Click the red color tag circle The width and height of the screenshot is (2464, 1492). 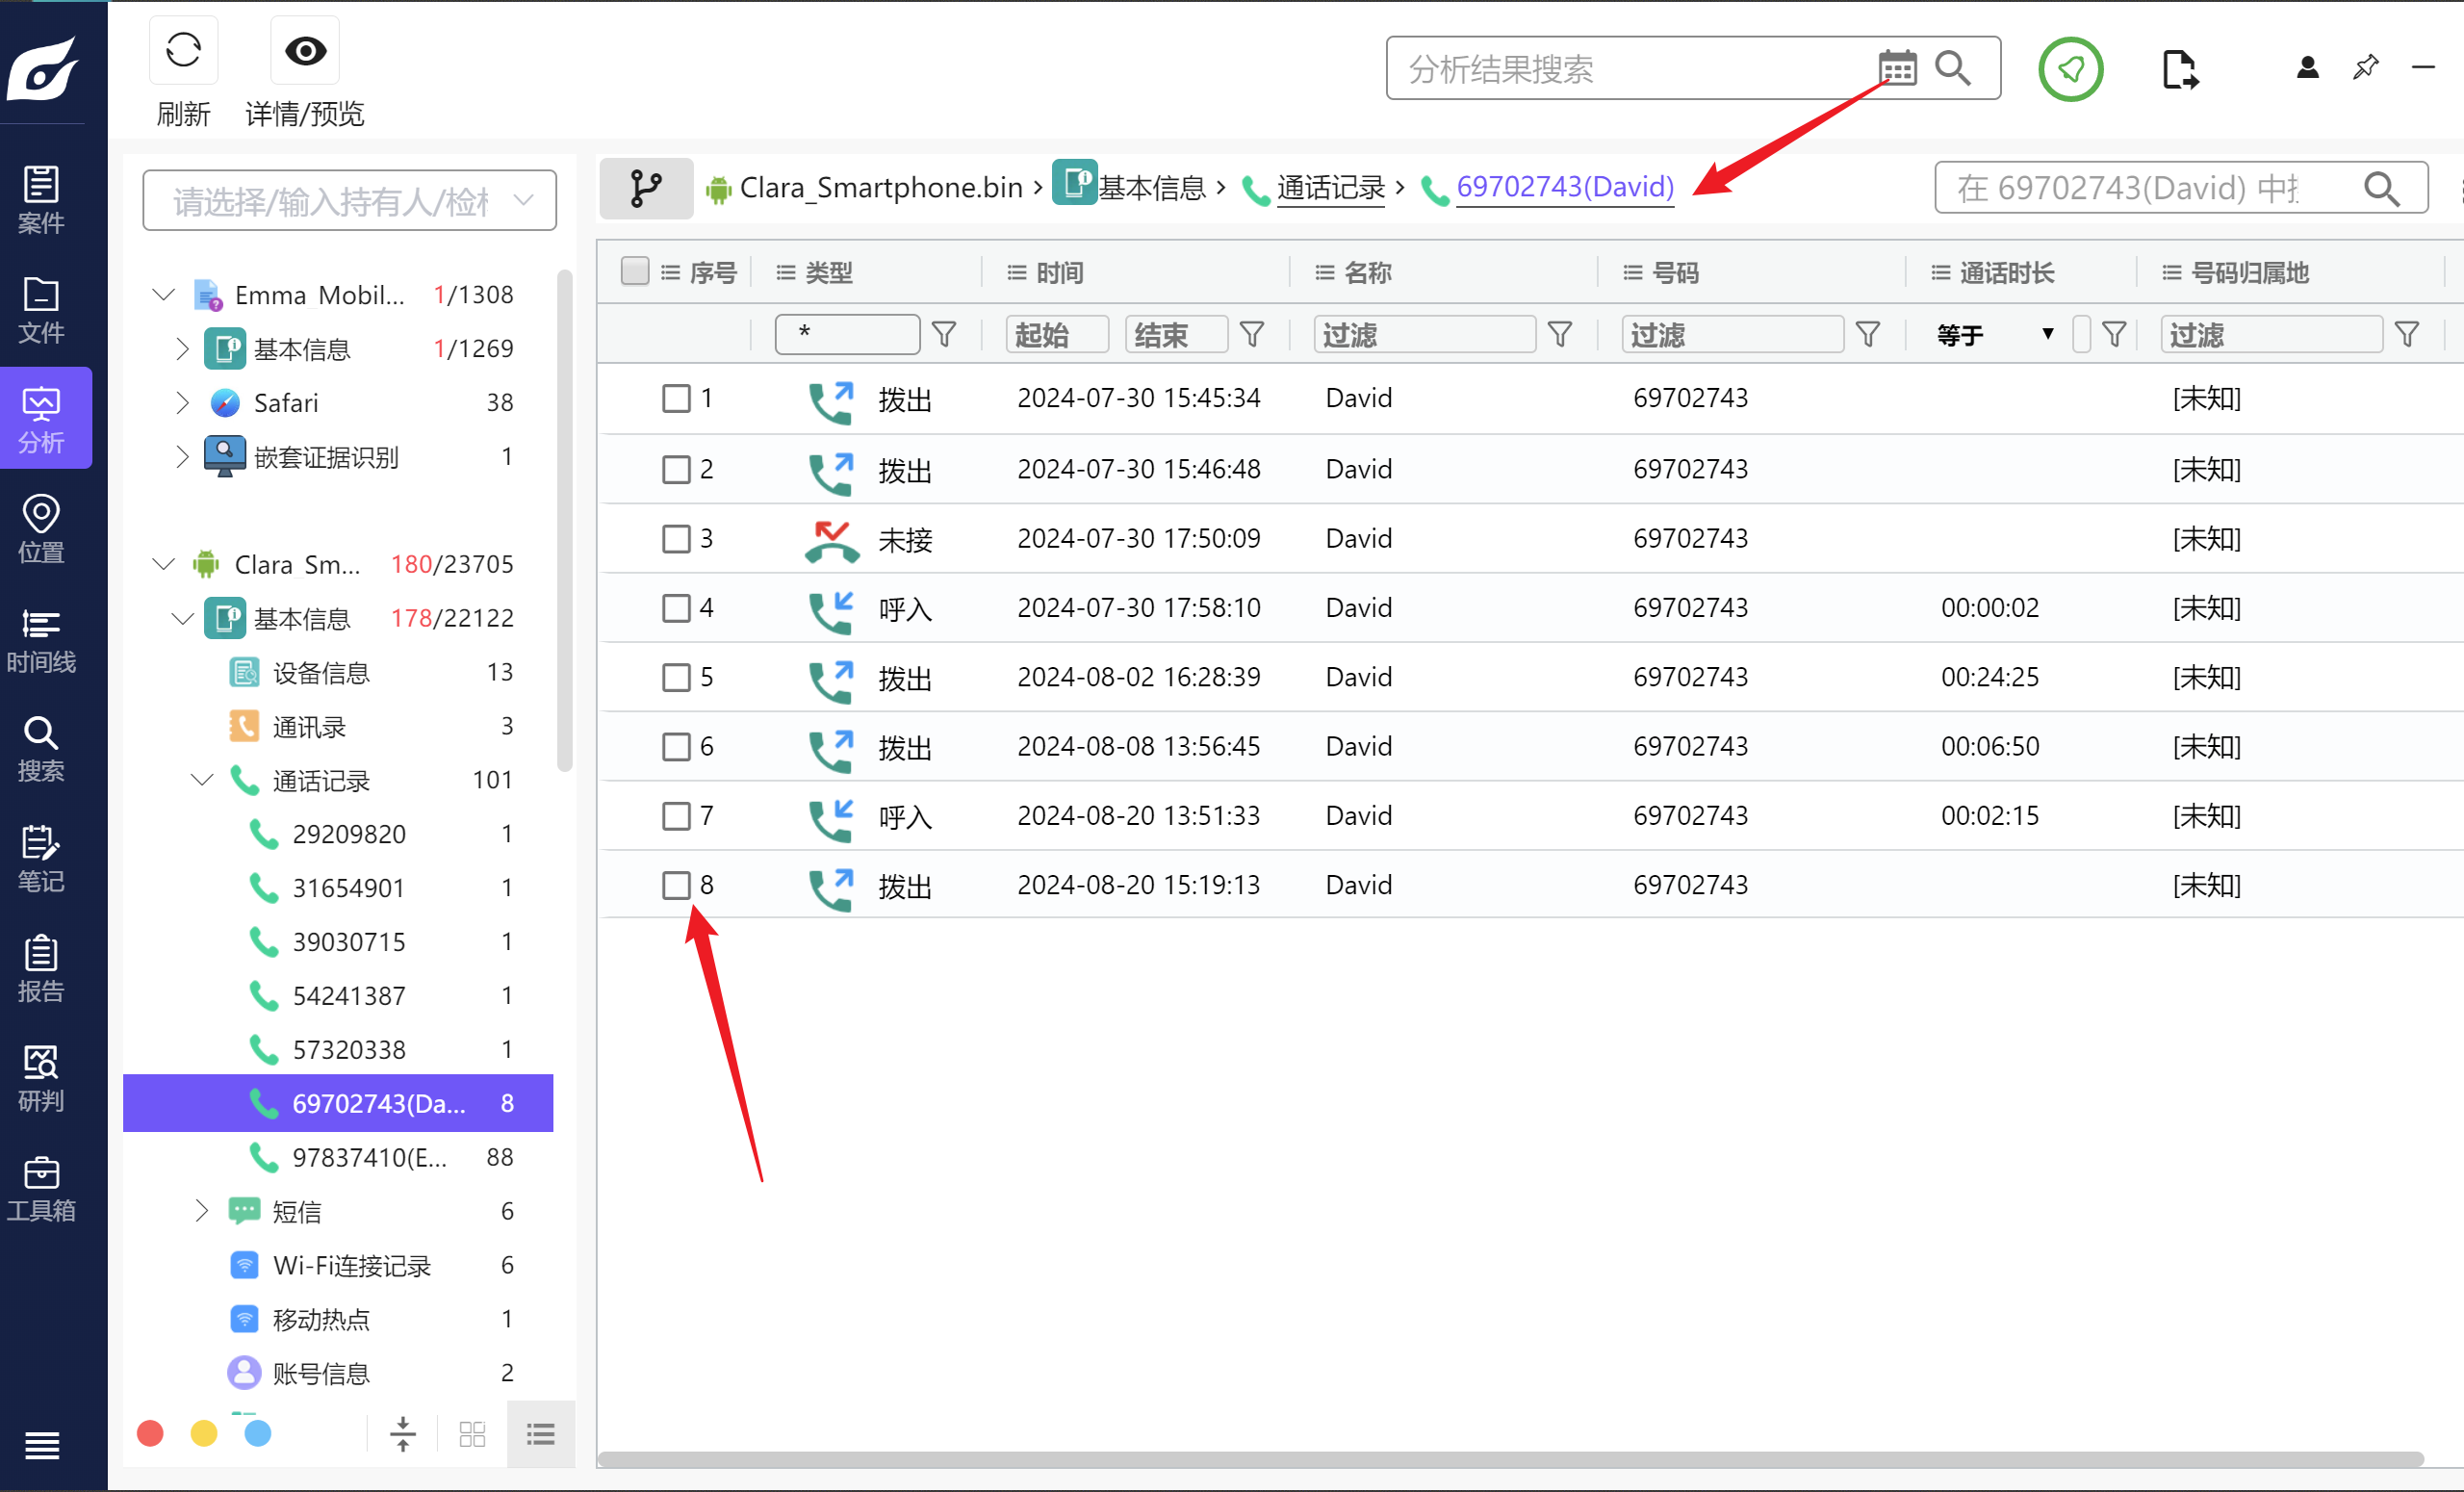[150, 1434]
